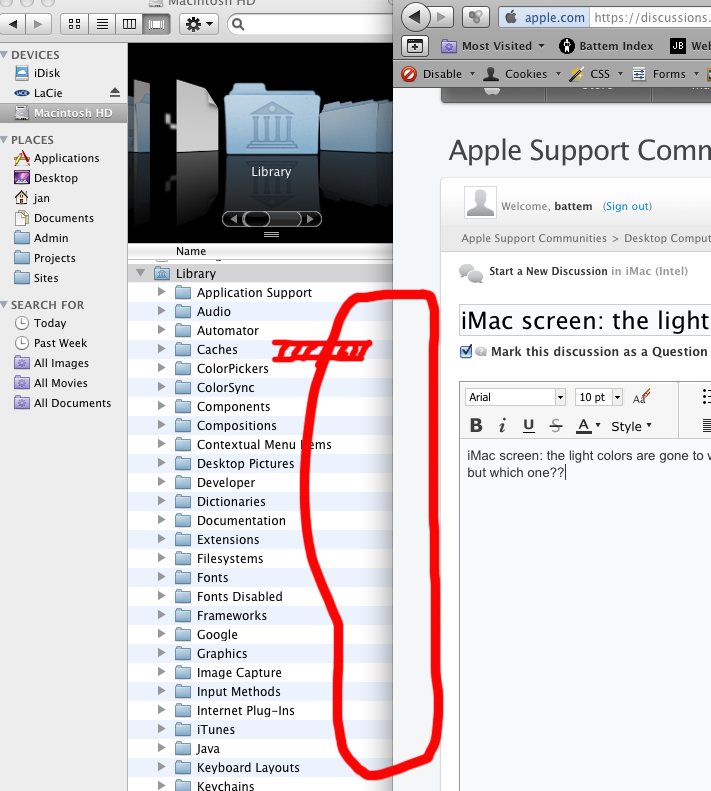Collapse the SEARCH FOR sidebar section
The height and width of the screenshot is (791, 711).
pos(4,305)
